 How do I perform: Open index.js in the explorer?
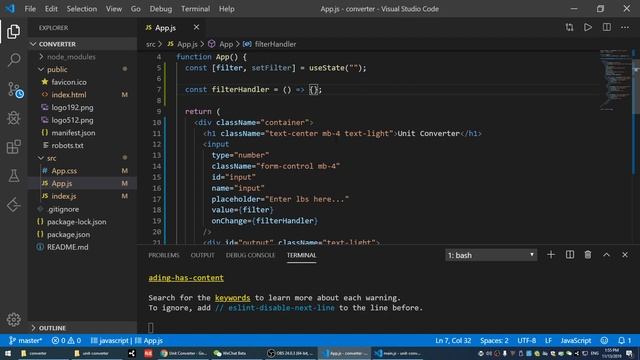click(82, 196)
